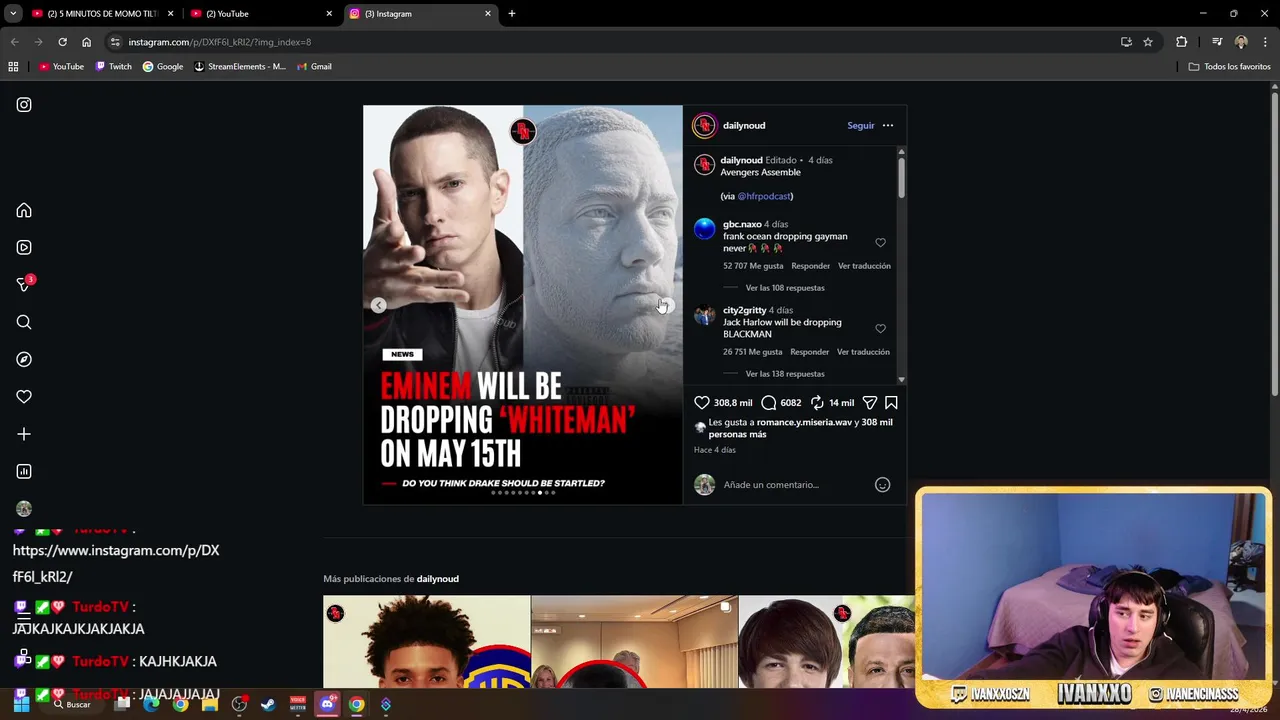Click comments scrollbar in post panel
This screenshot has height=720, width=1280.
[x=901, y=178]
